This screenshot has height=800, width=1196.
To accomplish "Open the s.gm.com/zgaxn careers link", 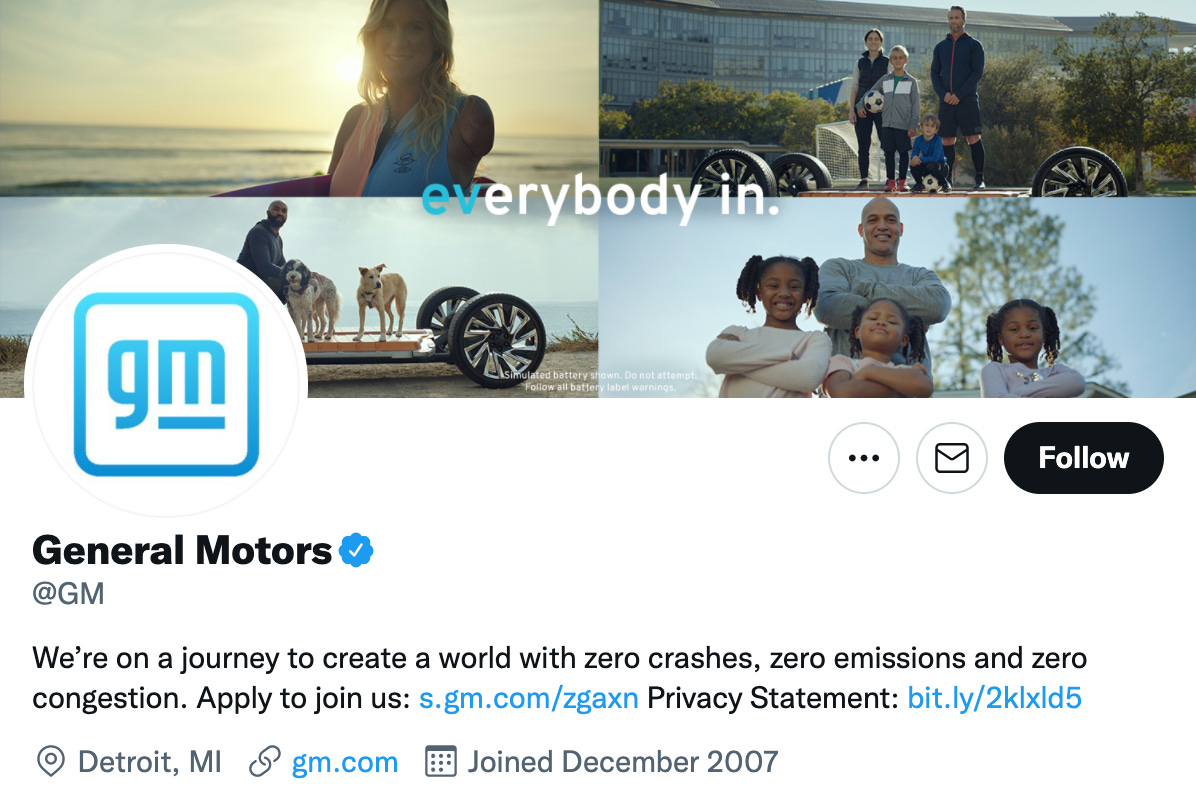I will [x=529, y=698].
